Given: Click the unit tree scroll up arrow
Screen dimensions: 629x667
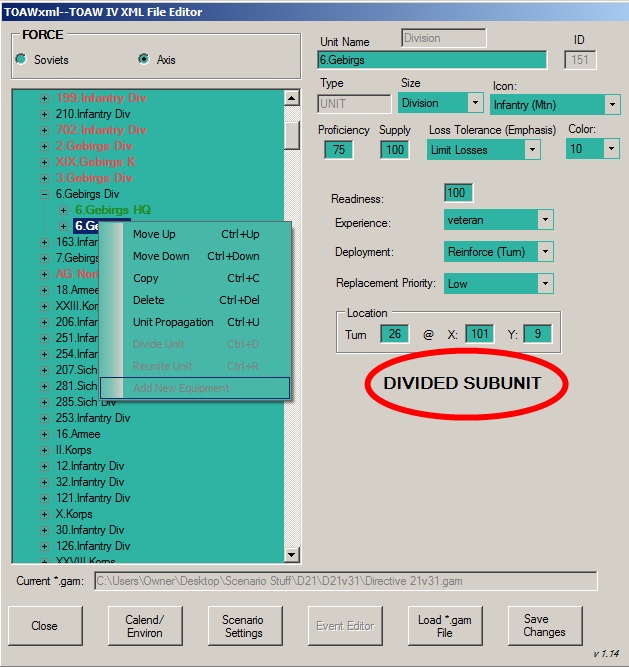Looking at the screenshot, I should tap(291, 98).
